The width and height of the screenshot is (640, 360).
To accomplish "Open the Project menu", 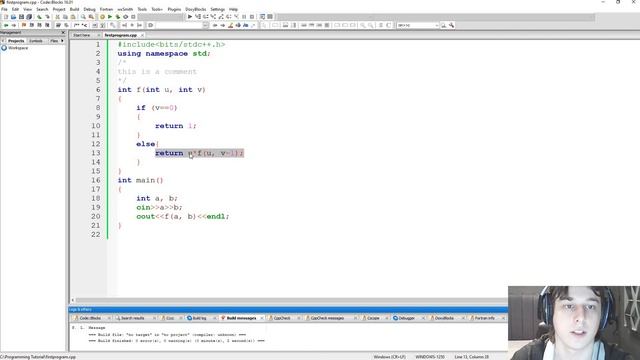I will point(59,9).
